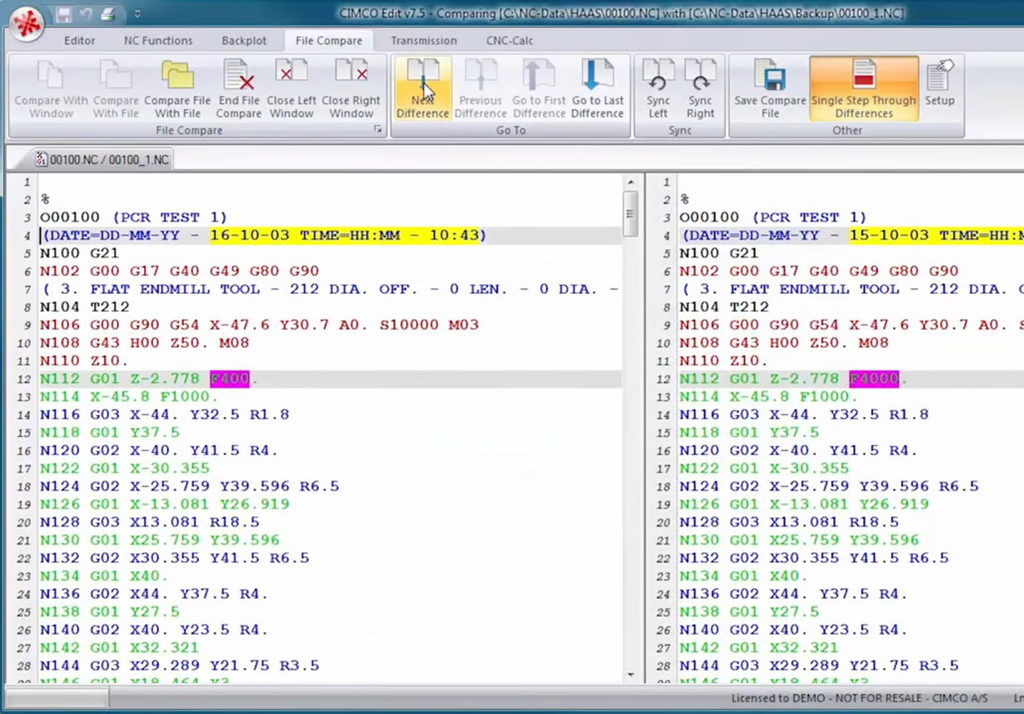Click the 15-10-03 date line in right pane
1024x714 pixels.
coord(851,235)
